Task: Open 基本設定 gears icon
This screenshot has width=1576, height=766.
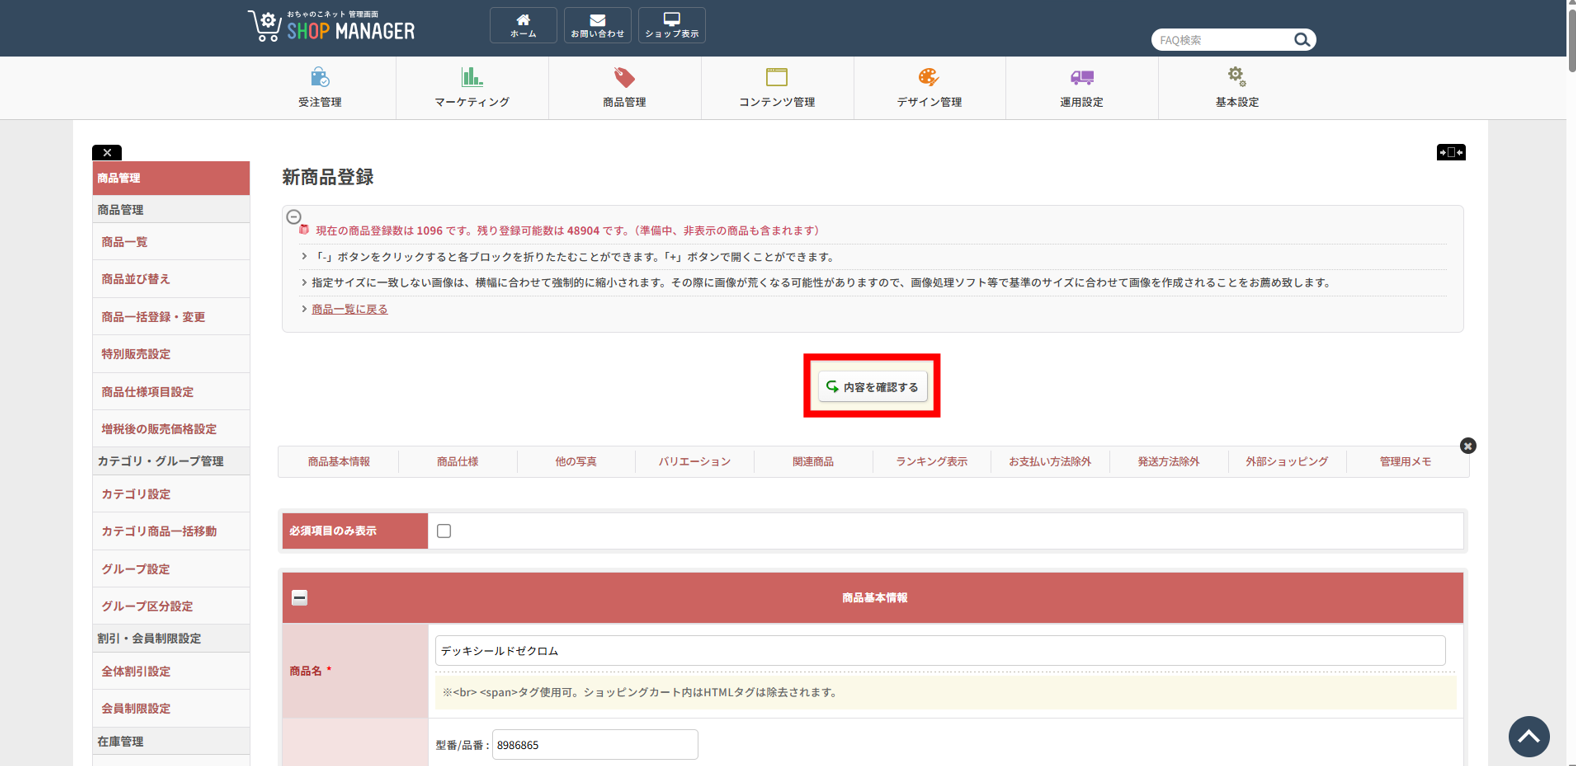Action: point(1237,78)
